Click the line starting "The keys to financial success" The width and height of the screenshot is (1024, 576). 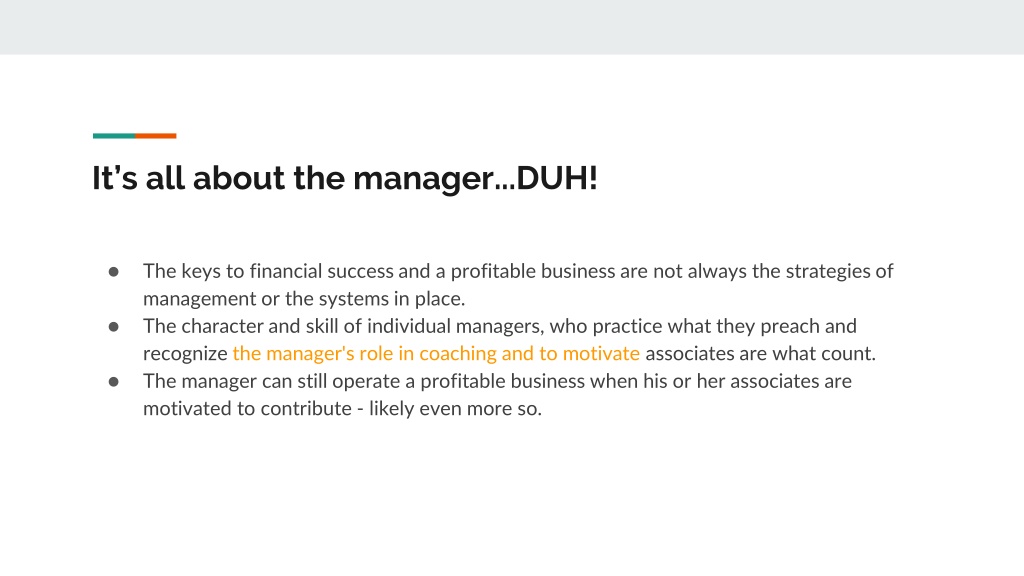tap(518, 271)
